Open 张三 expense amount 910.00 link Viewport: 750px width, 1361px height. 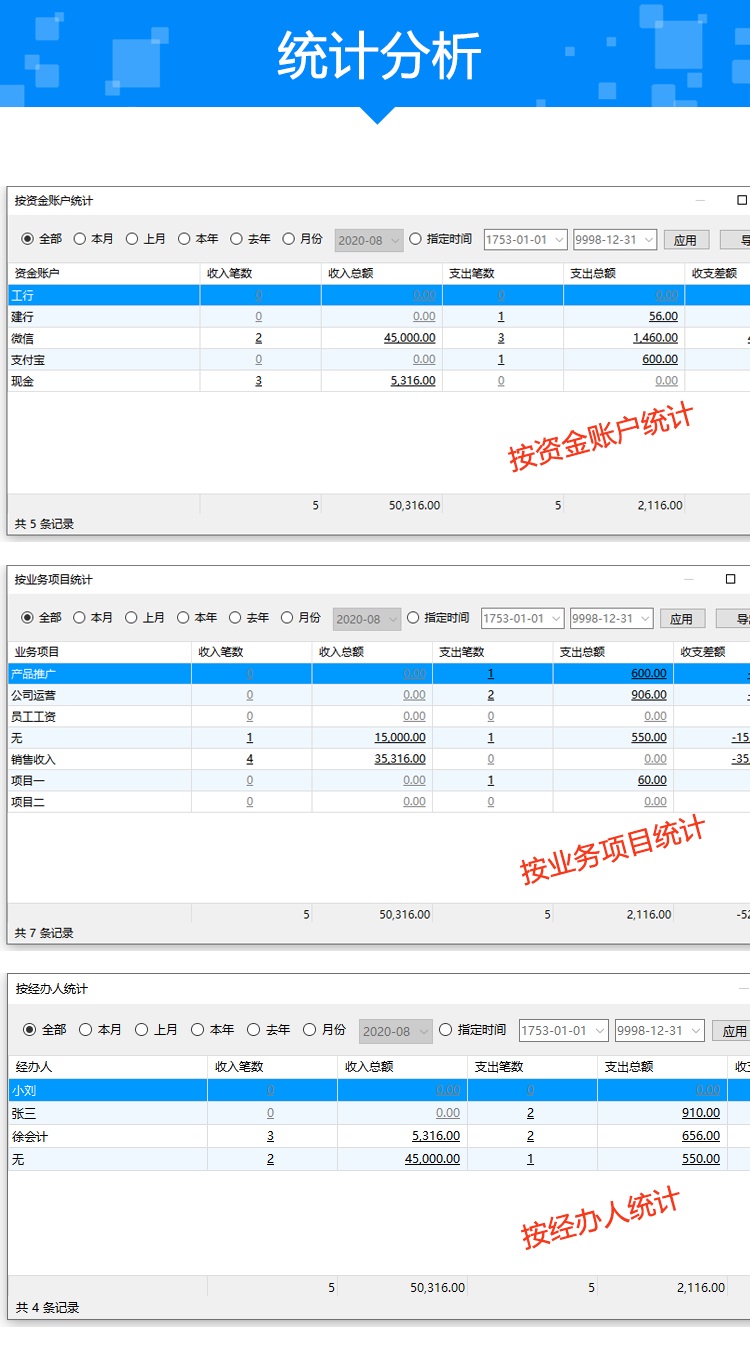pos(701,1113)
